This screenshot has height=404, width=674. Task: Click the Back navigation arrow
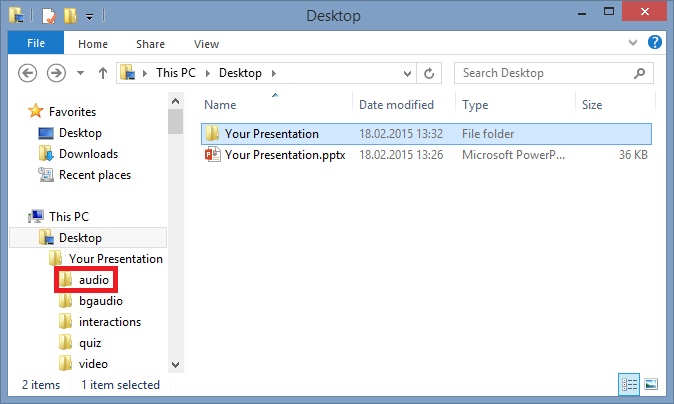(28, 73)
